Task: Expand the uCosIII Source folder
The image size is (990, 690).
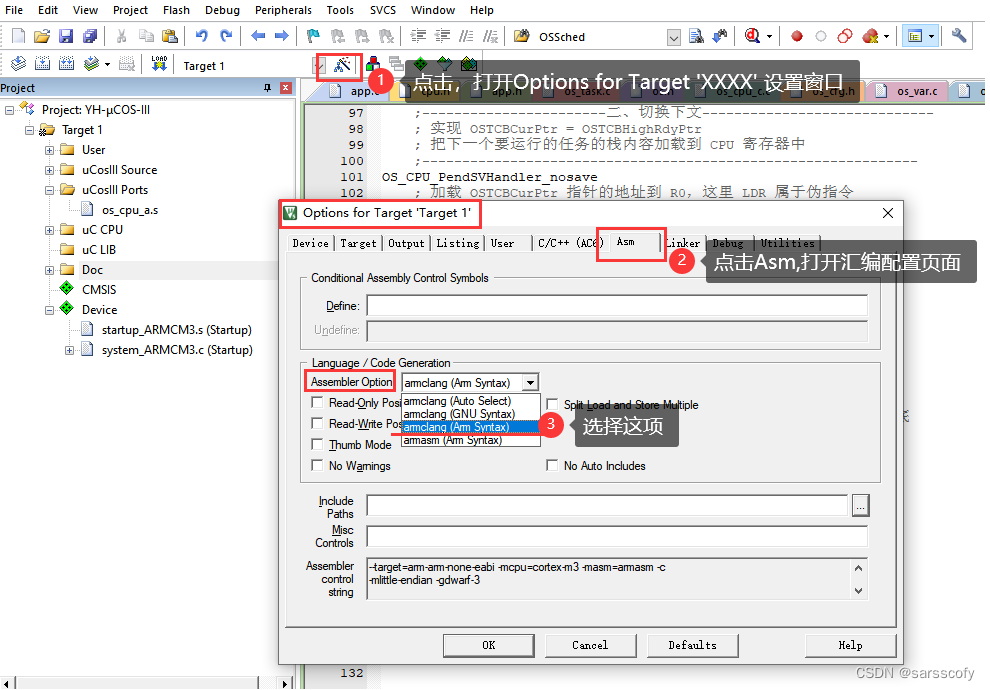Action: click(49, 170)
